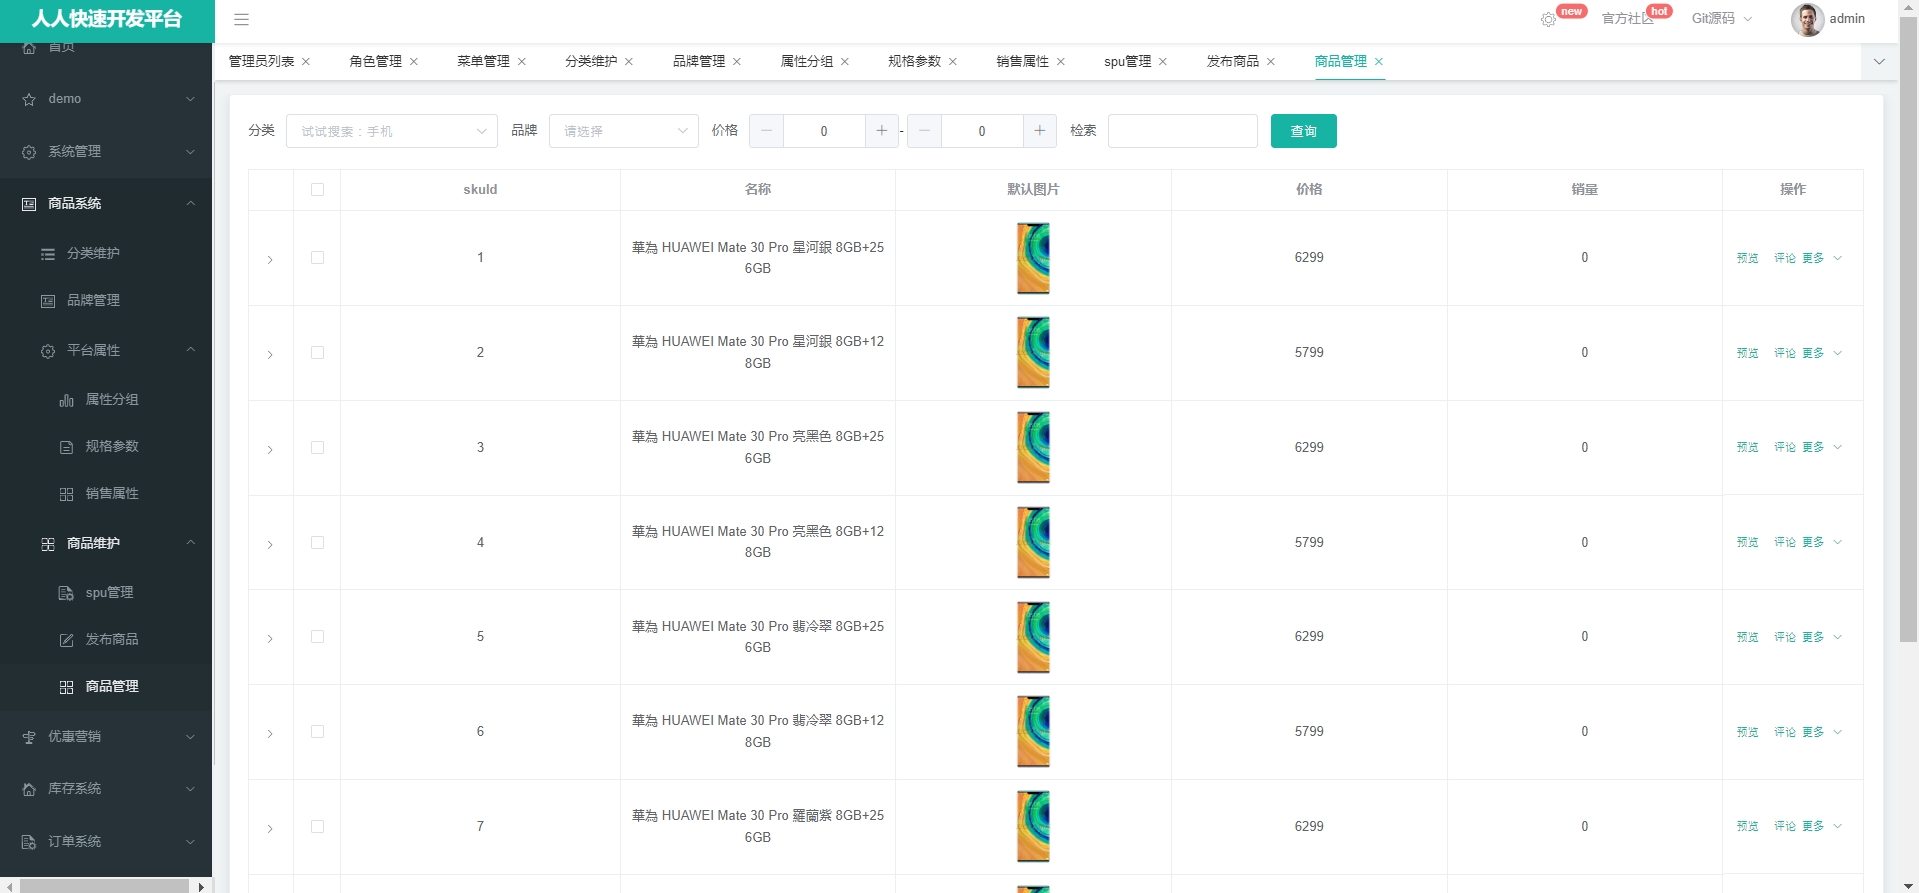
Task: Open 属性分组 in the sidebar
Action: coord(106,400)
